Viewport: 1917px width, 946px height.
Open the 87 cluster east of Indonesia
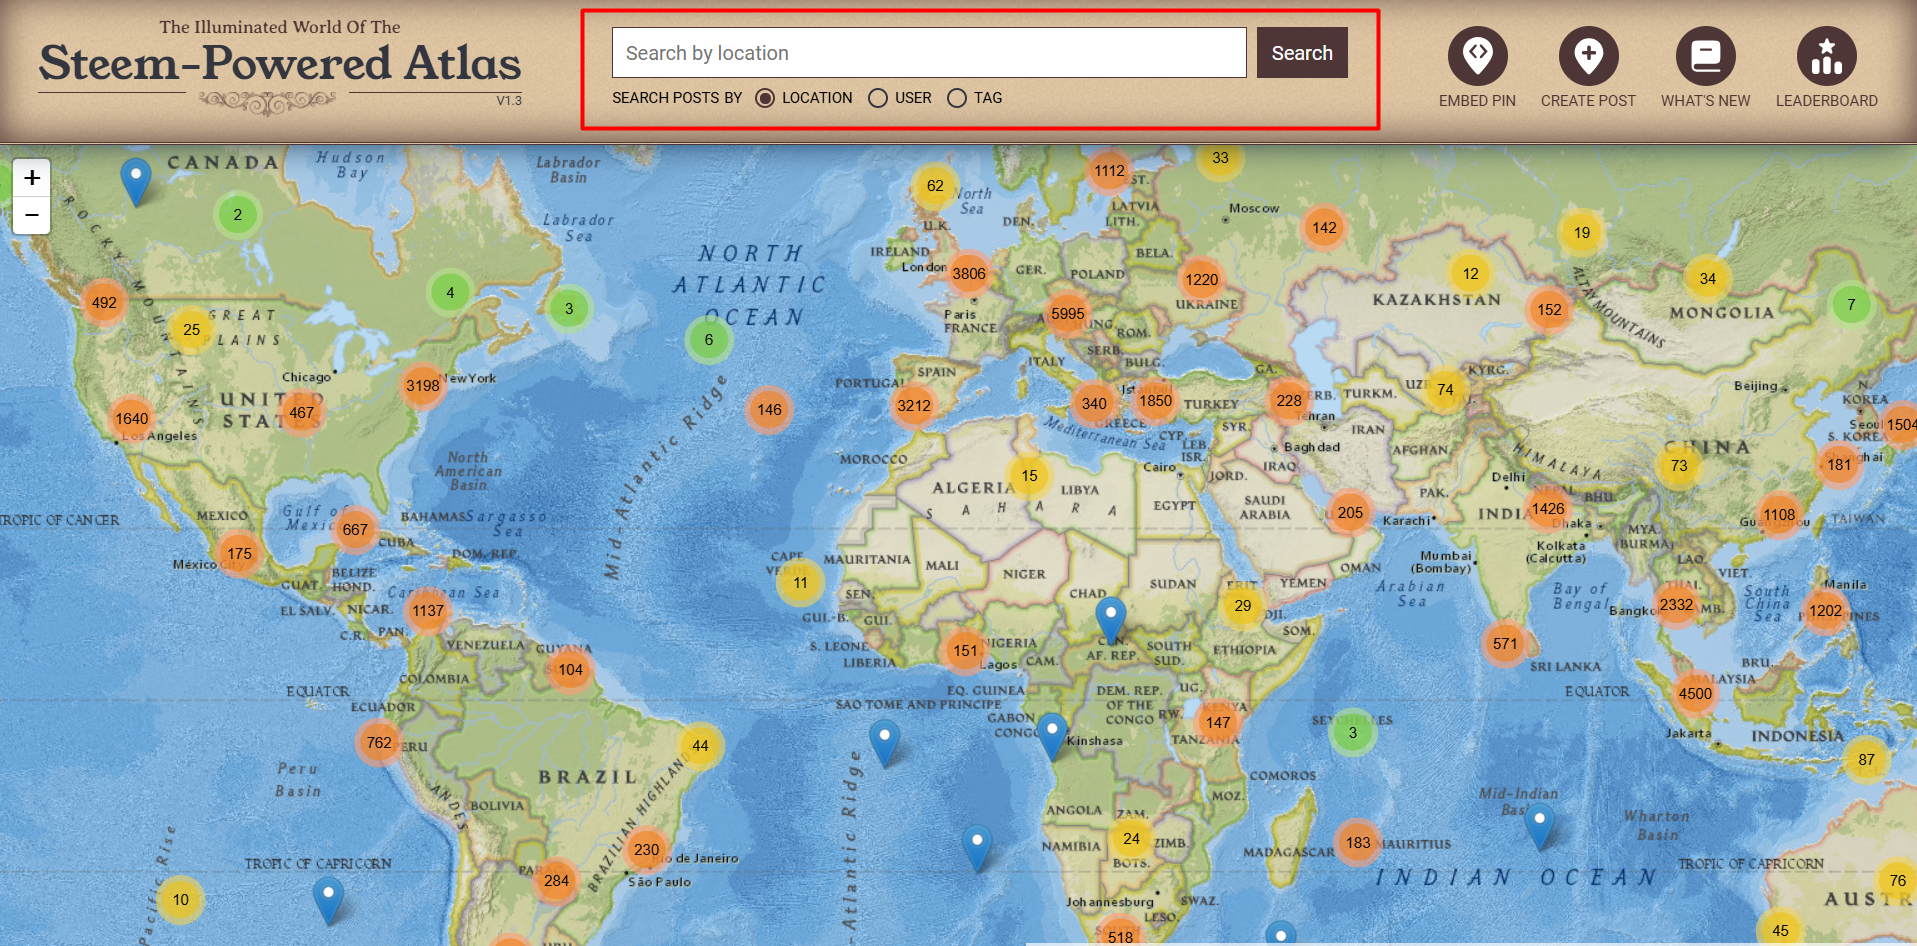coord(1867,760)
